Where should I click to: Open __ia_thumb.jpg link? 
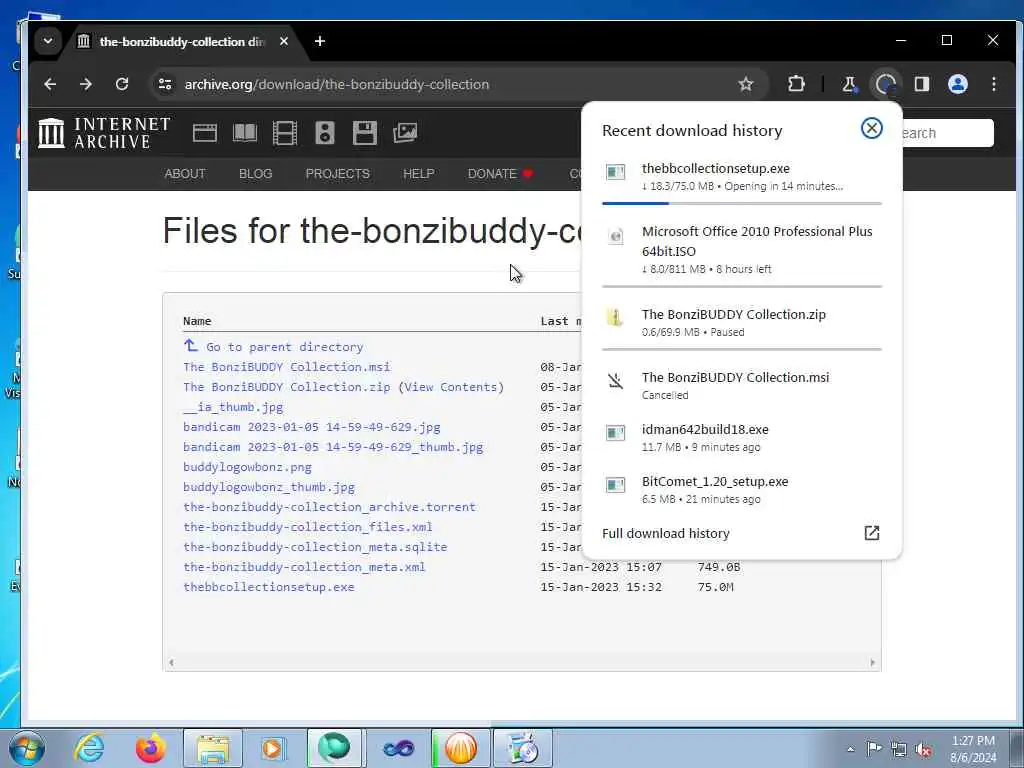click(233, 407)
